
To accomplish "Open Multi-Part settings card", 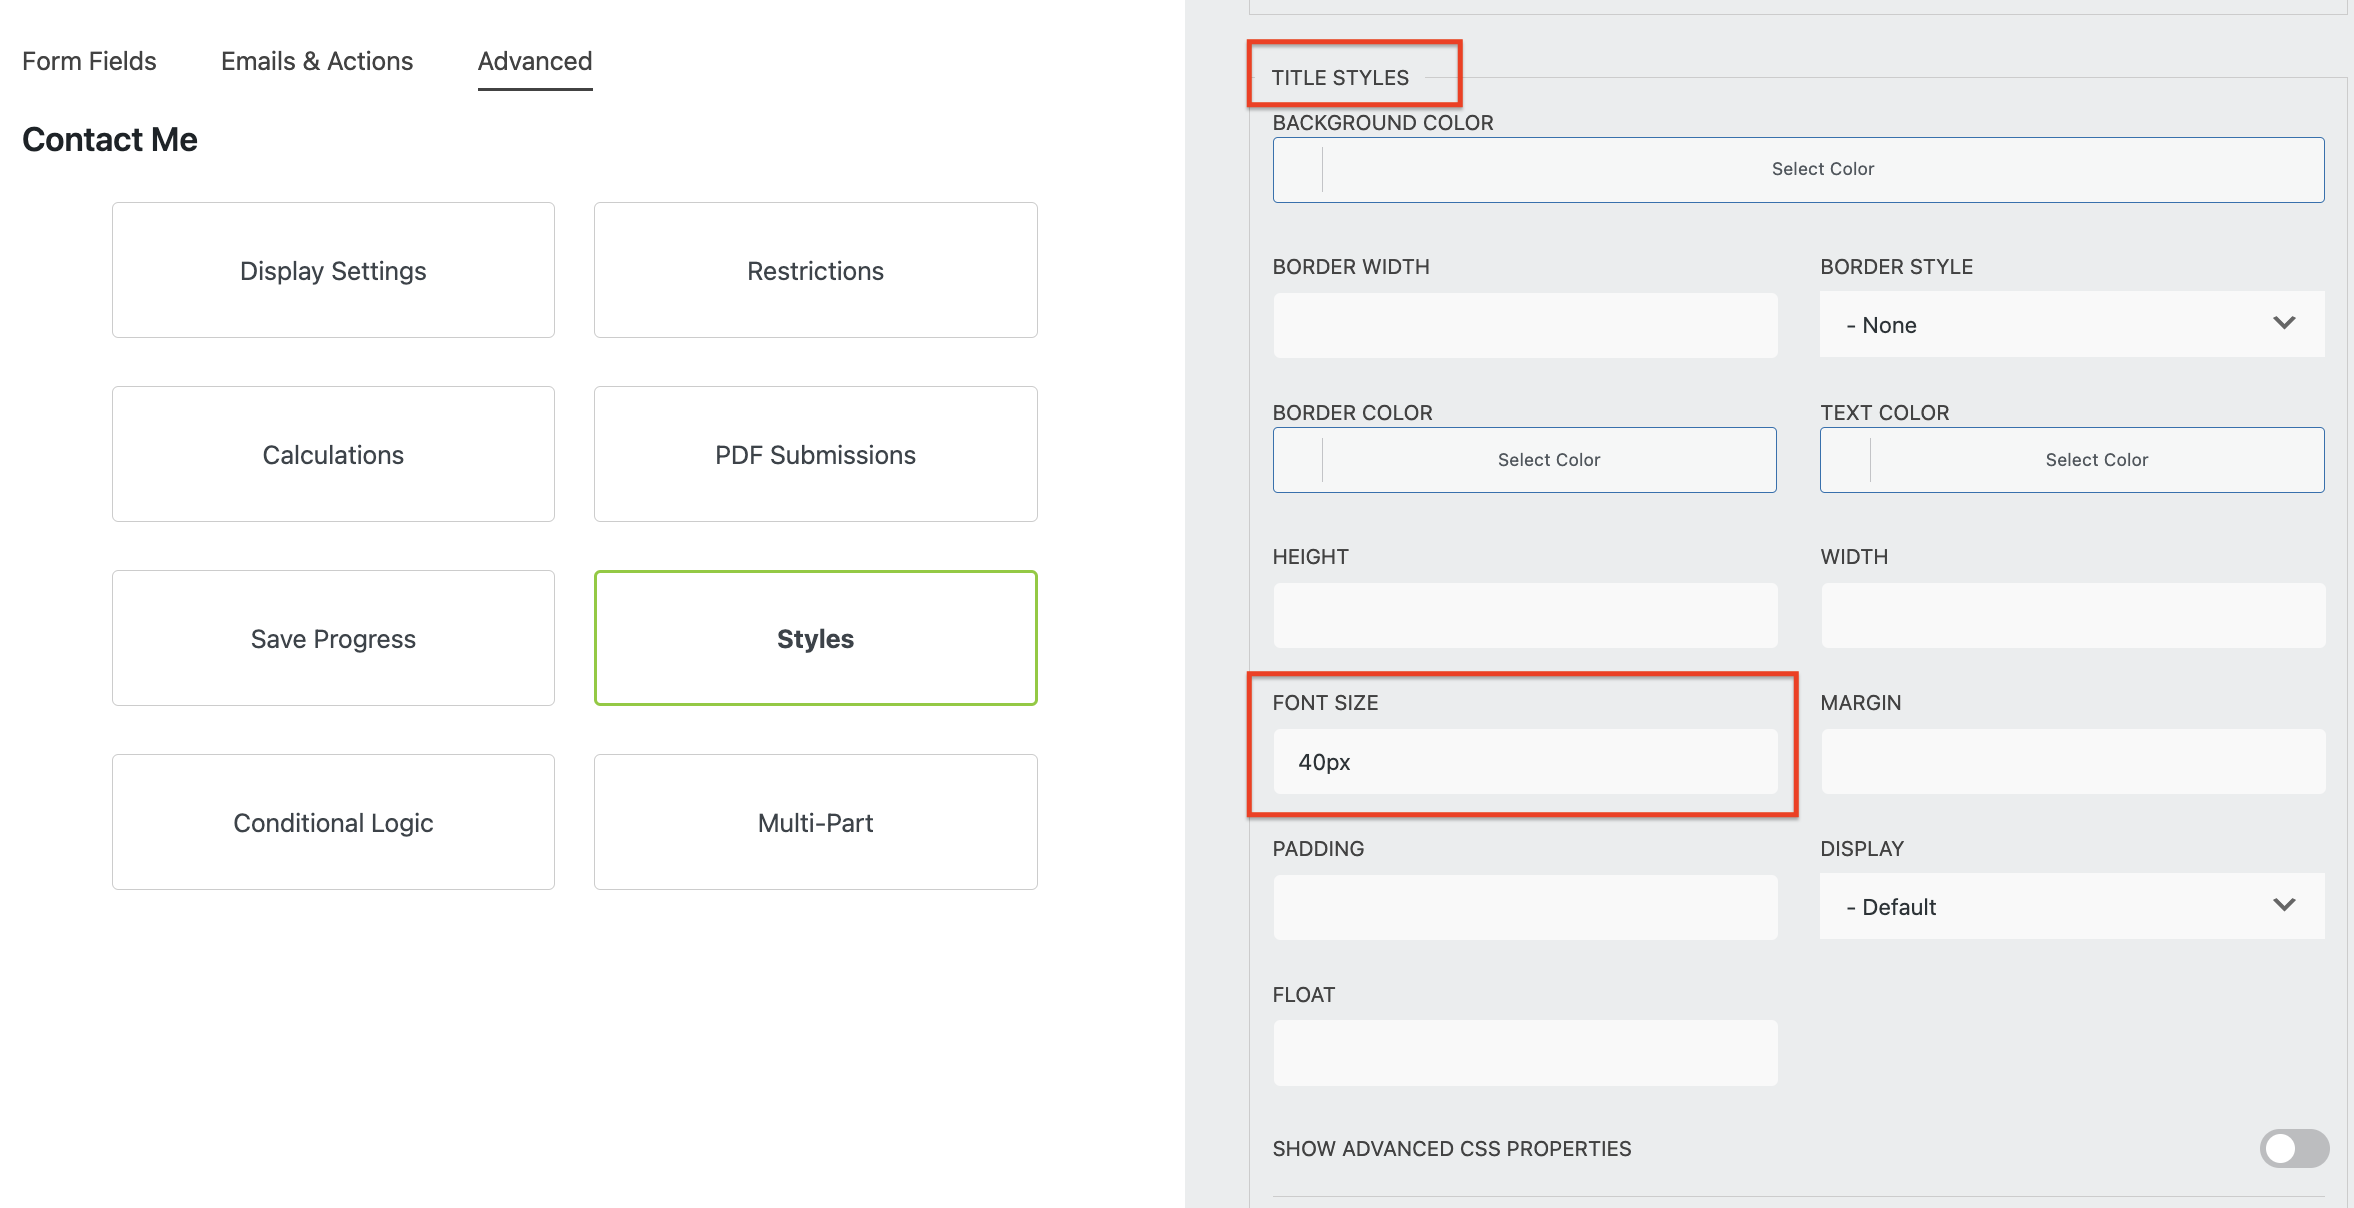I will click(x=815, y=823).
